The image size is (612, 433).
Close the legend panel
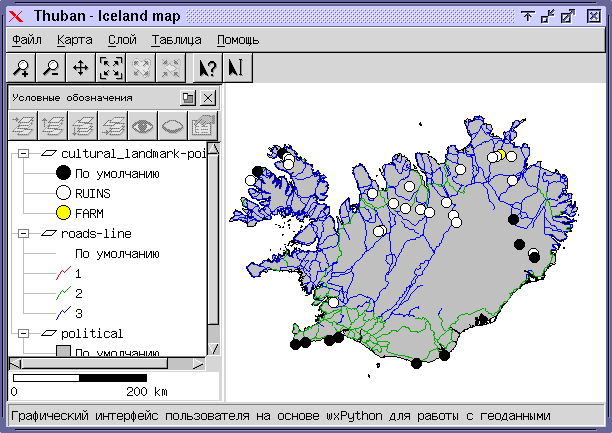(208, 98)
